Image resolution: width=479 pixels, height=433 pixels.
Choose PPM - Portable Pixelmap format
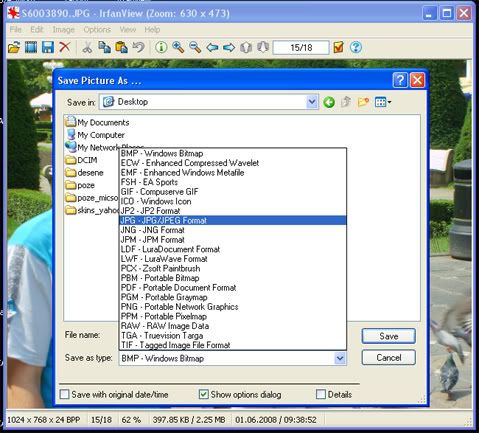coord(233,316)
